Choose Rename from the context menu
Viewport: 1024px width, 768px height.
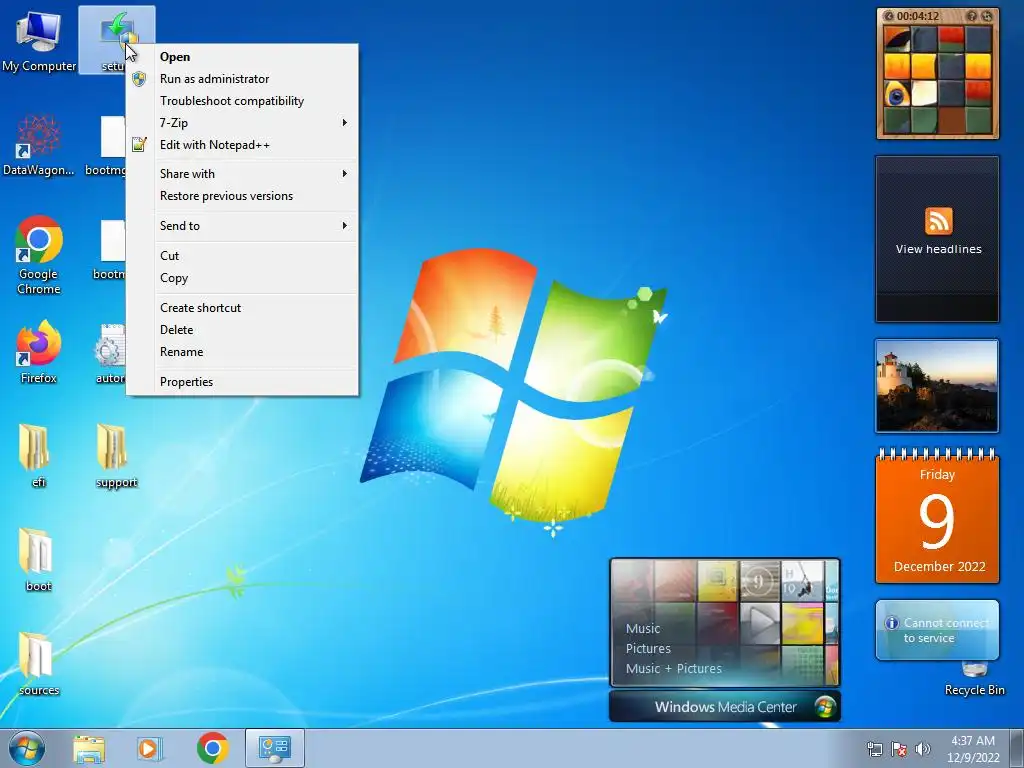(x=242, y=352)
